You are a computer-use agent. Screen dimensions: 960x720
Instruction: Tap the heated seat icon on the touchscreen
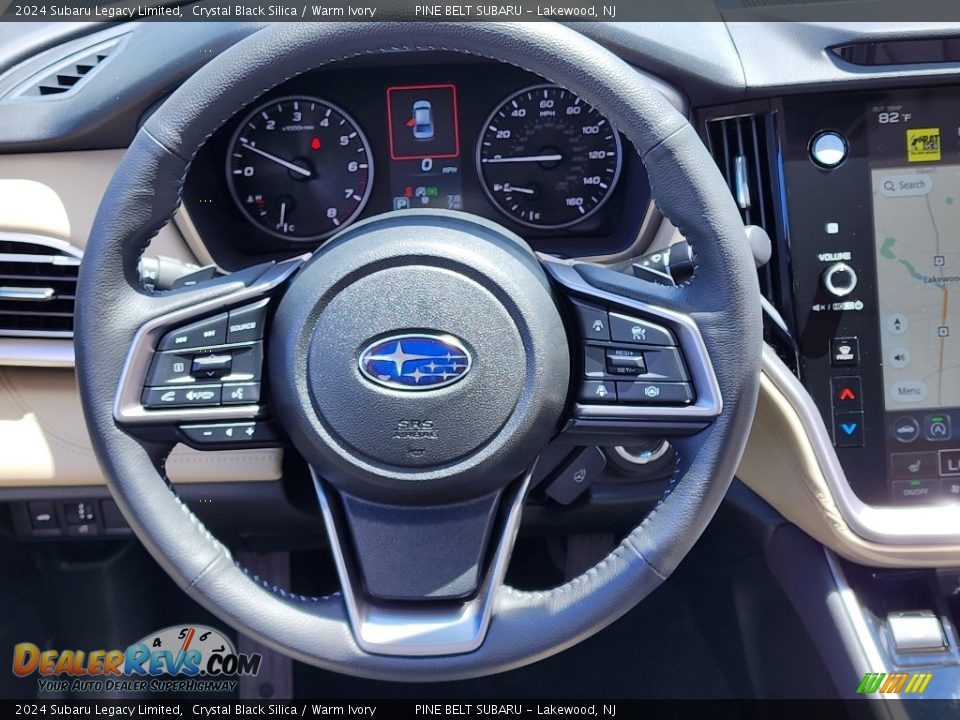pos(913,467)
